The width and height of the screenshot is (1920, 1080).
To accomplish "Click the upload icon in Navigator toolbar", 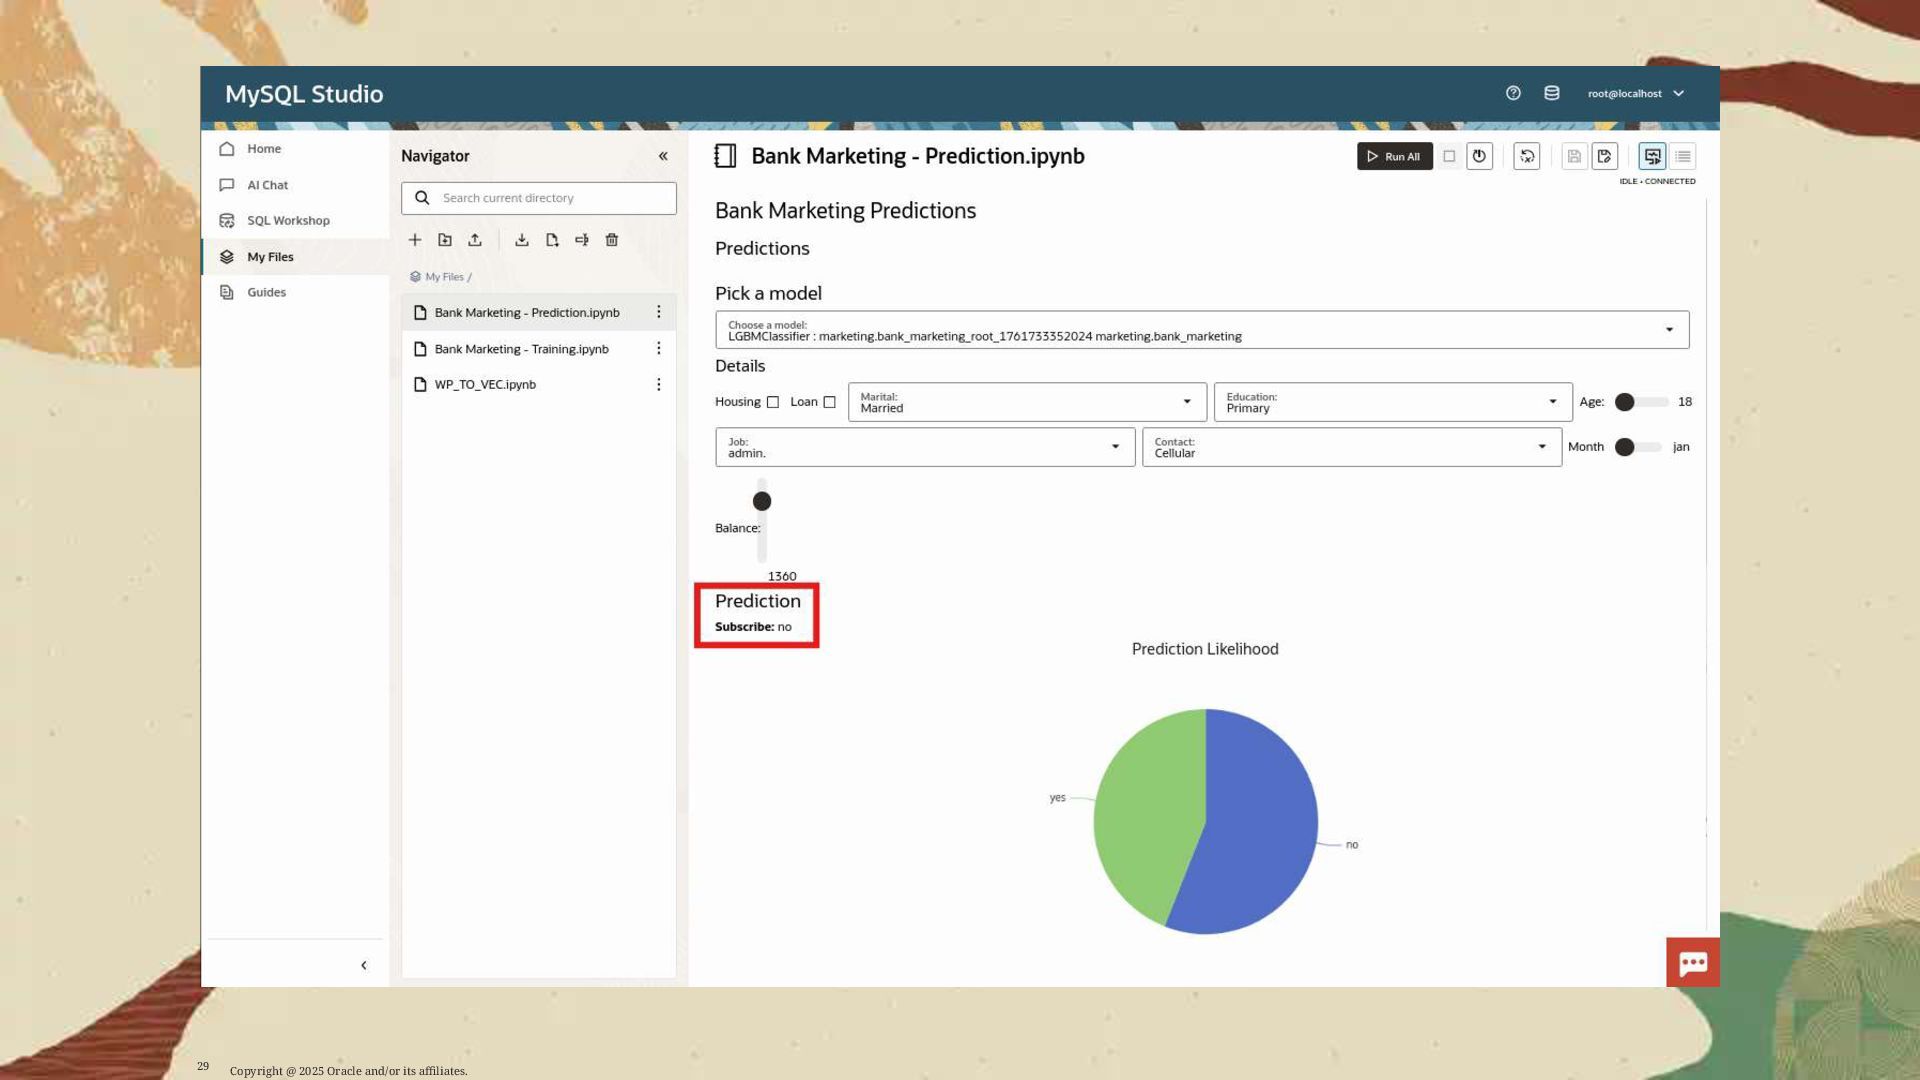I will (x=475, y=240).
